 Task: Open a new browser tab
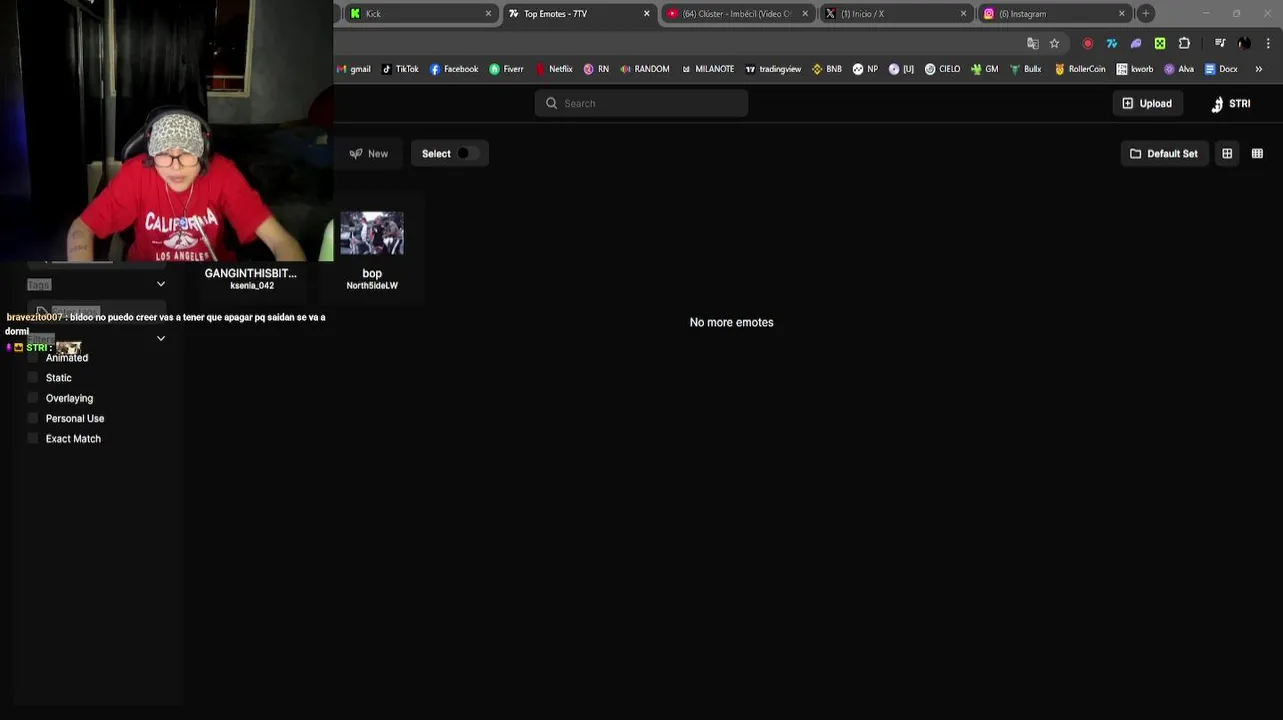tap(1146, 14)
